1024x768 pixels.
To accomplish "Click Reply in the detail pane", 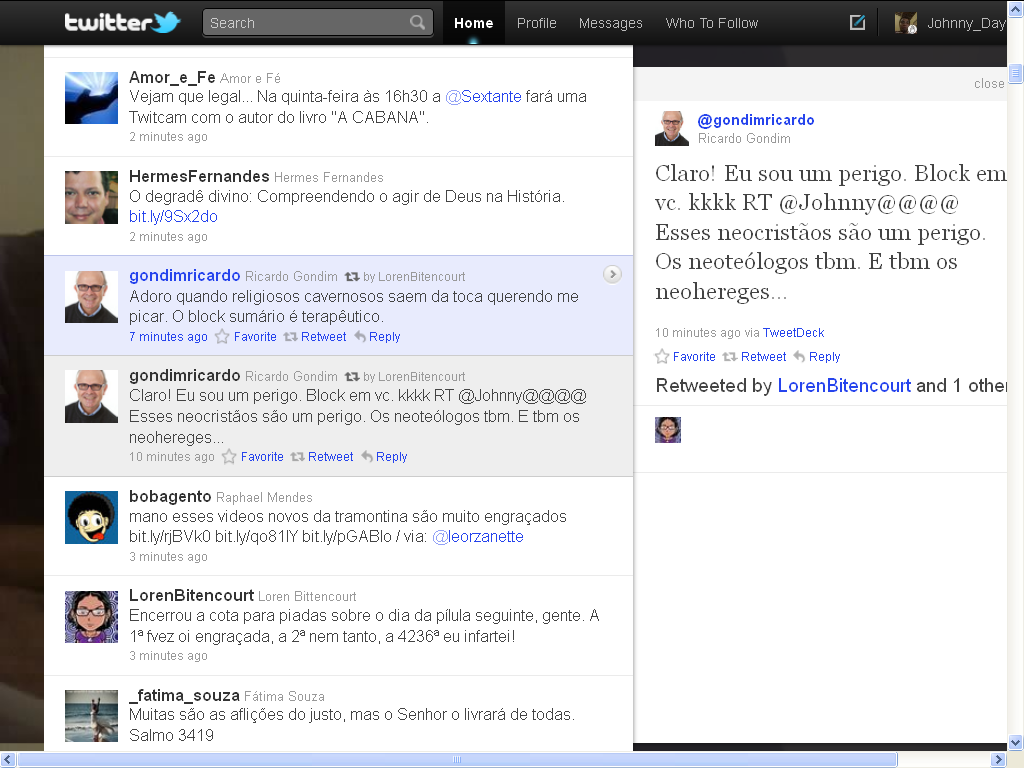I will 824,357.
